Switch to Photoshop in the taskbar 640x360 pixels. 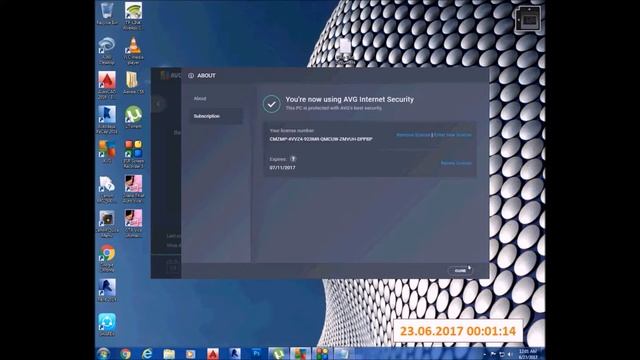coord(257,353)
